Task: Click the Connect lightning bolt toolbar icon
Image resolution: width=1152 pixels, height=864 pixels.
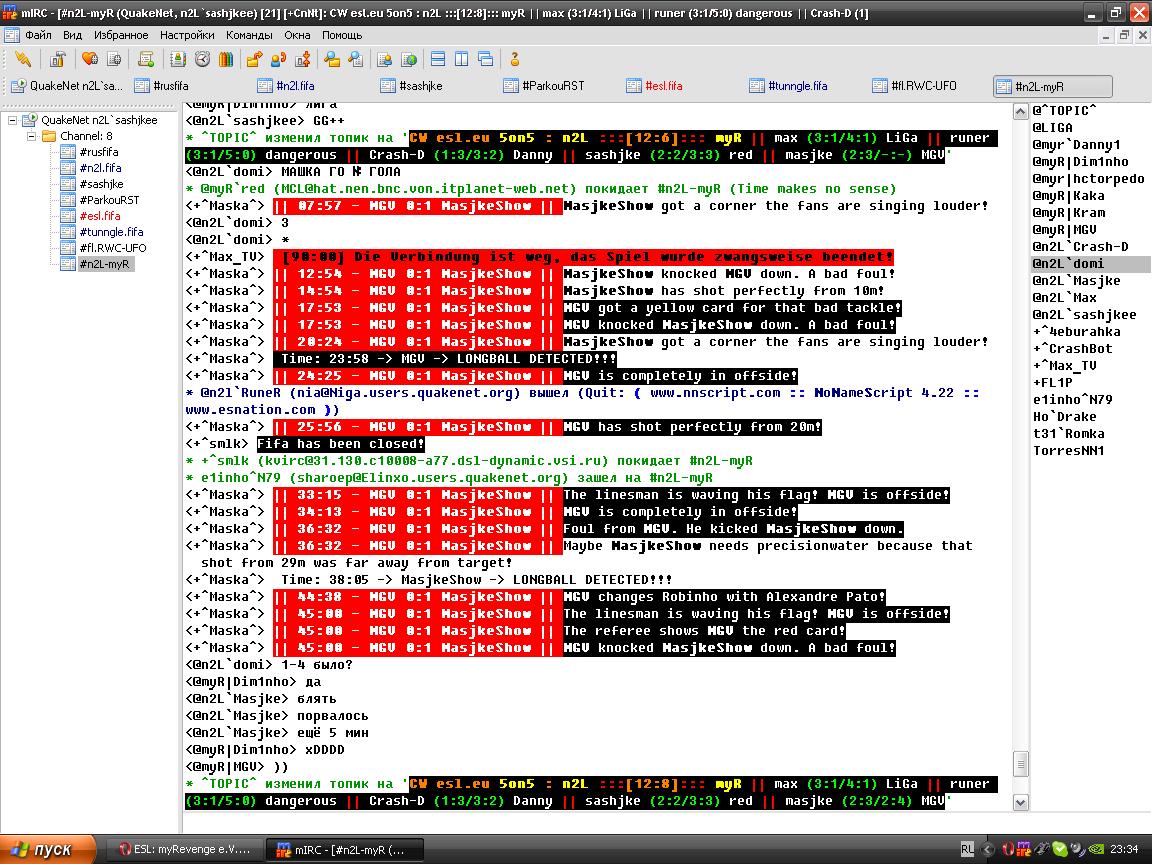Action: 23,59
